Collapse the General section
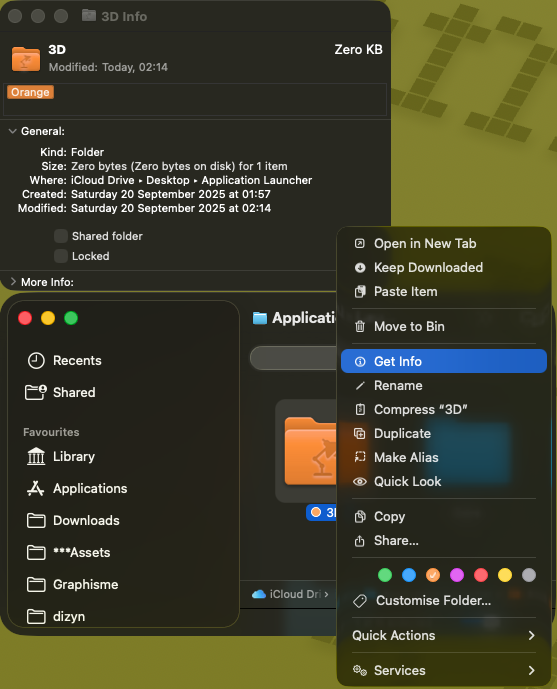557x689 pixels. point(13,131)
